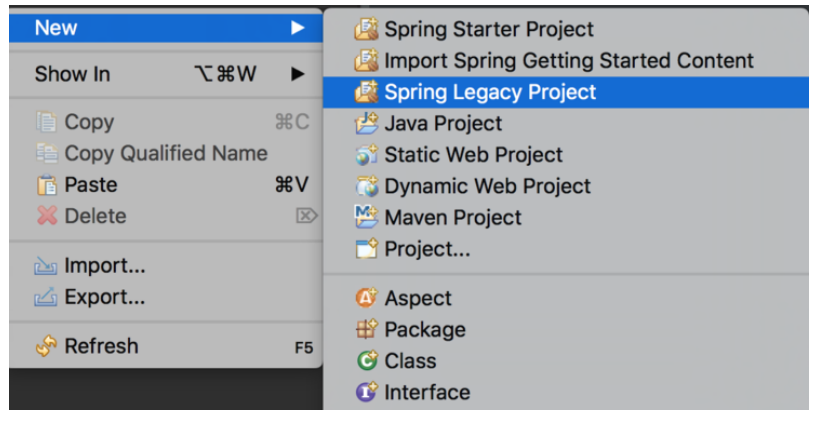Click the Java Project icon
The image size is (831, 425).
(367, 124)
